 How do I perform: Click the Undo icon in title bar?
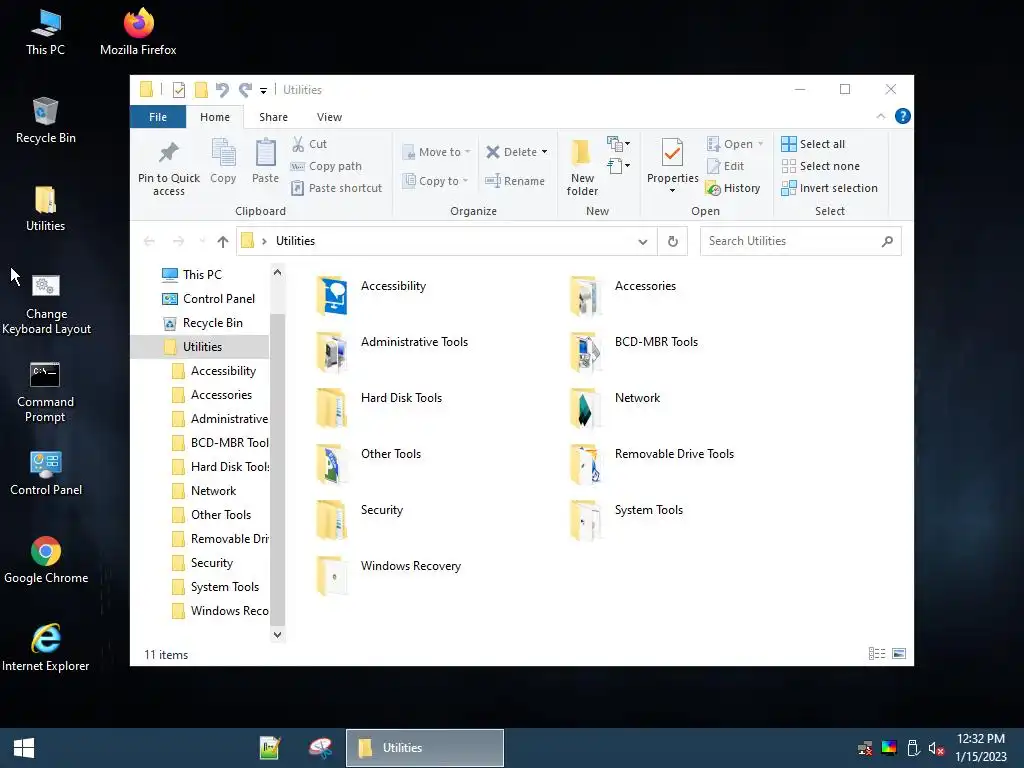pos(222,89)
